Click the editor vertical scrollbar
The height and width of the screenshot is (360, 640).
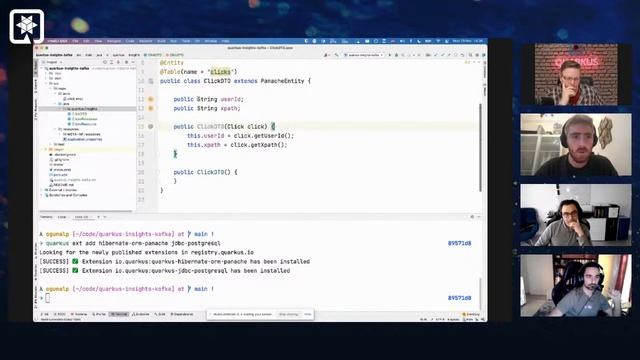point(480,147)
